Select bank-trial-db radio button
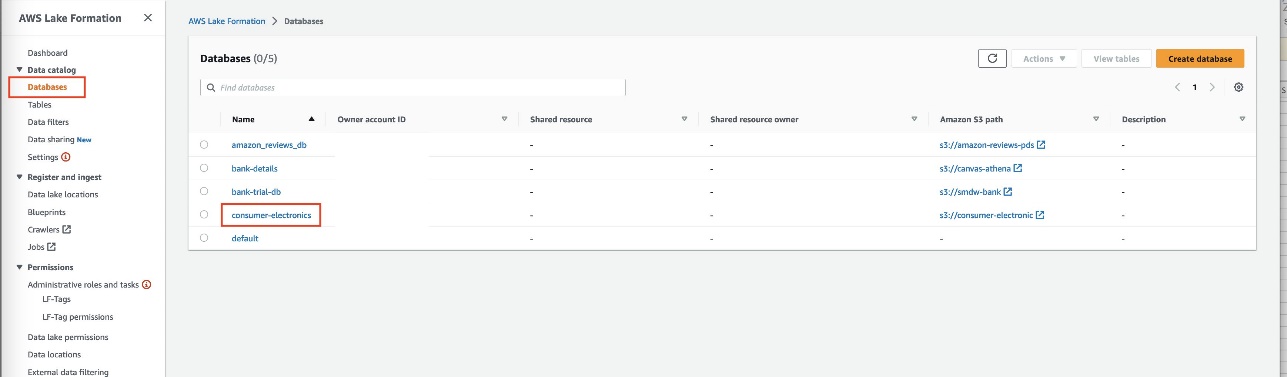The image size is (1287, 377). tap(204, 190)
